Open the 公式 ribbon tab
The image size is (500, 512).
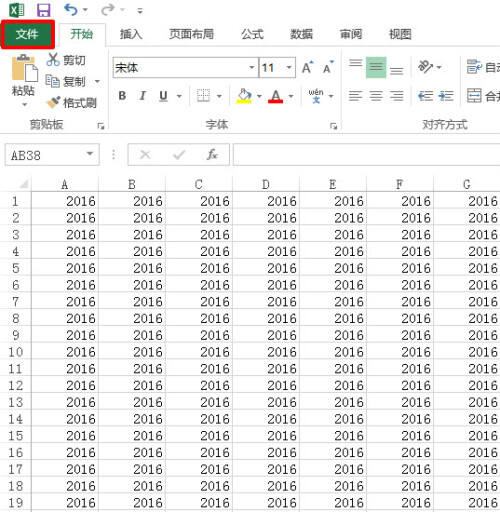[252, 34]
